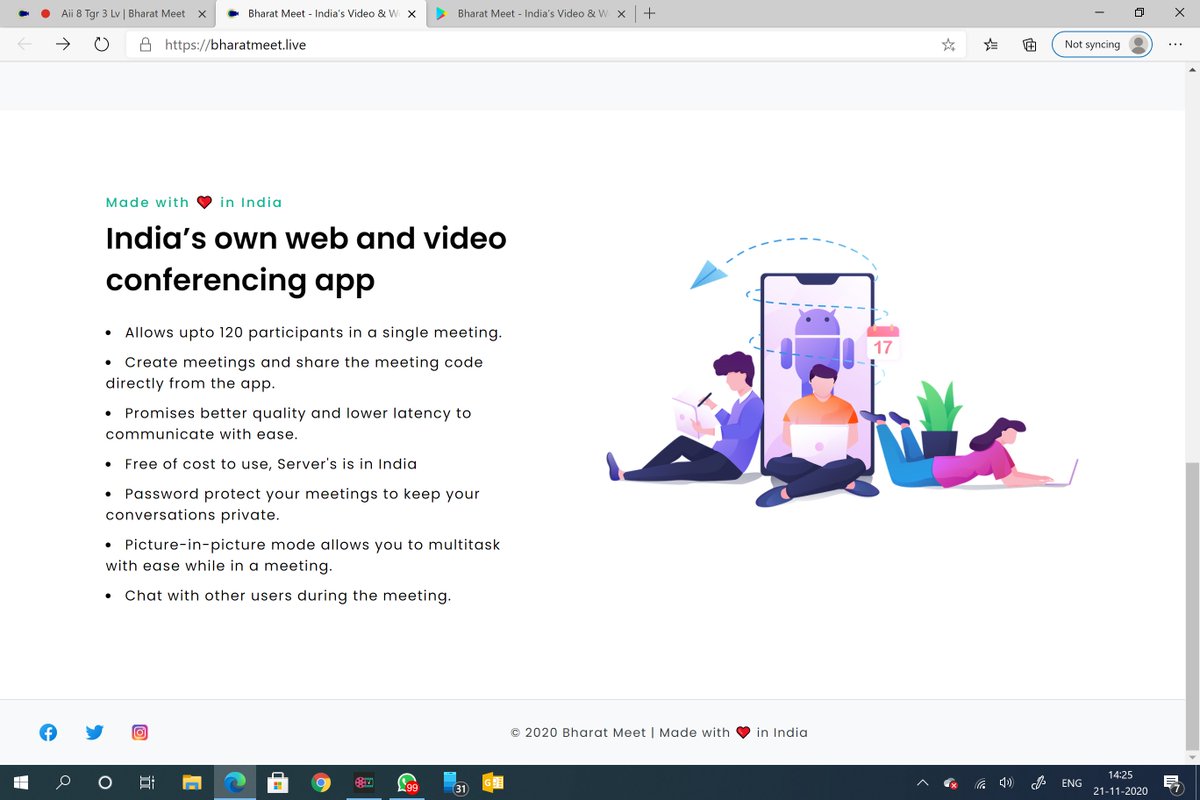Open the Collections icon in Edge toolbar

(x=1029, y=45)
